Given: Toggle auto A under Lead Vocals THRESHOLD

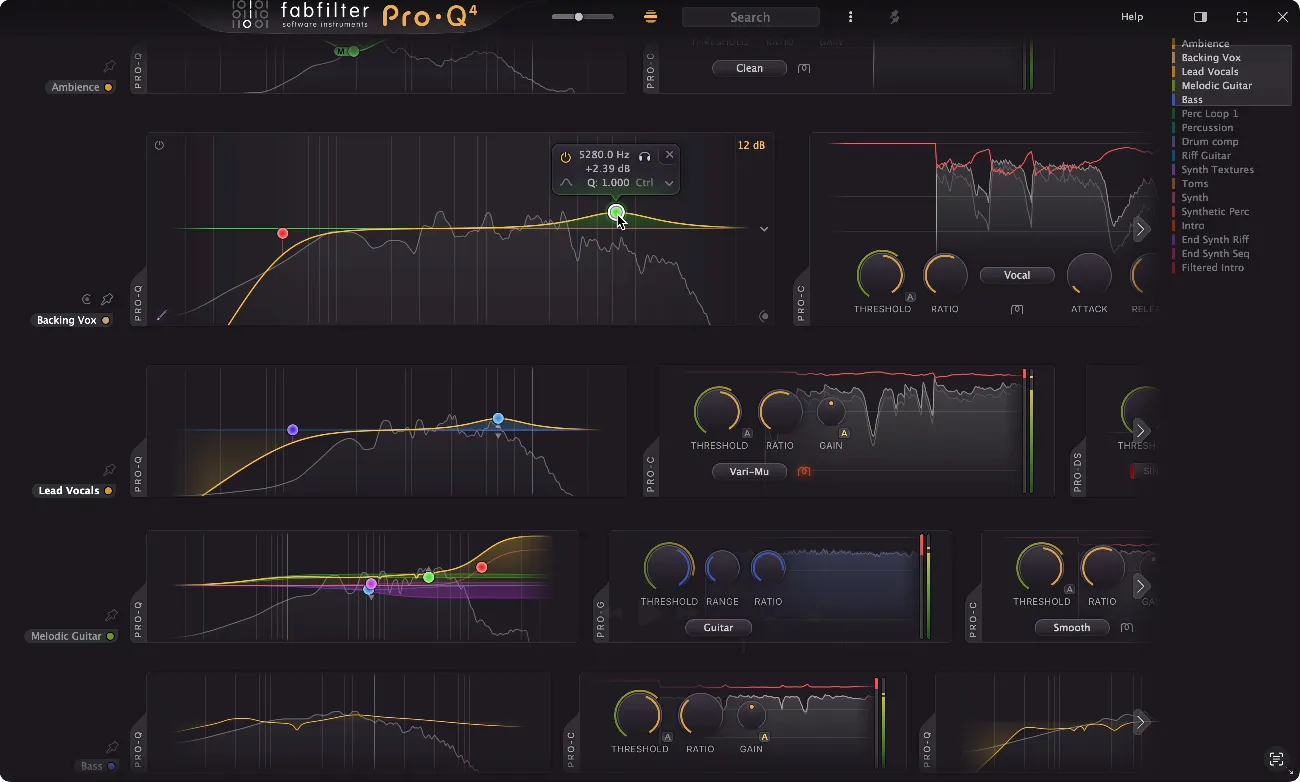Looking at the screenshot, I should [x=747, y=433].
